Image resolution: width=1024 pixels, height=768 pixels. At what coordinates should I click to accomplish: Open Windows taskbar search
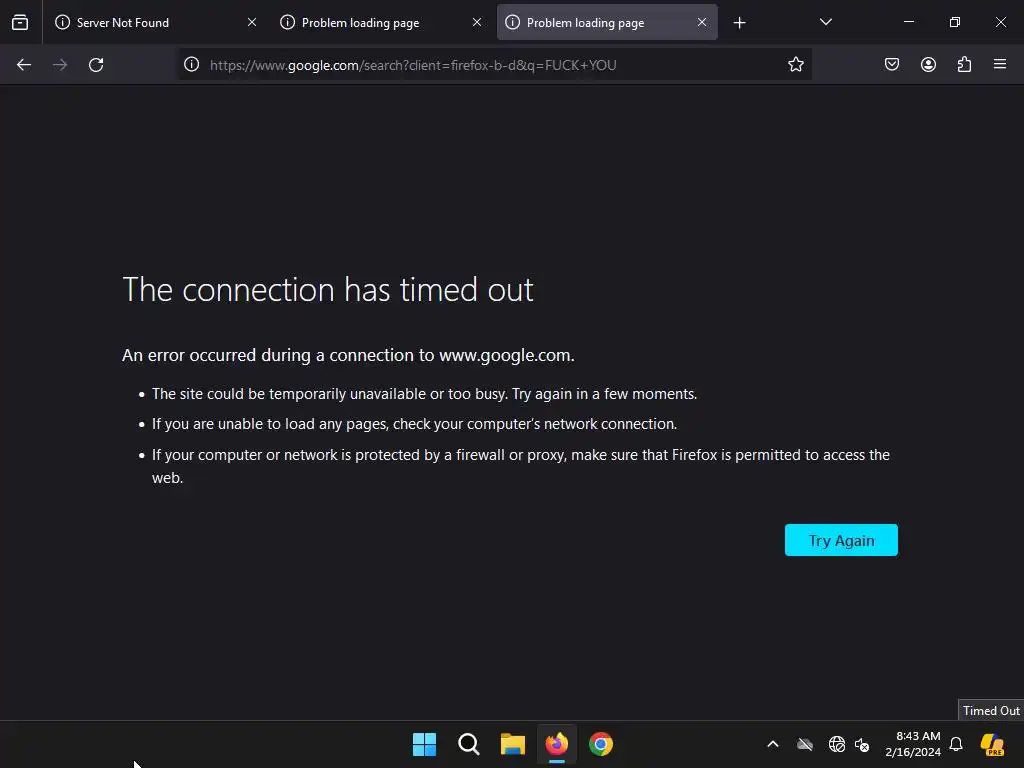click(x=469, y=744)
